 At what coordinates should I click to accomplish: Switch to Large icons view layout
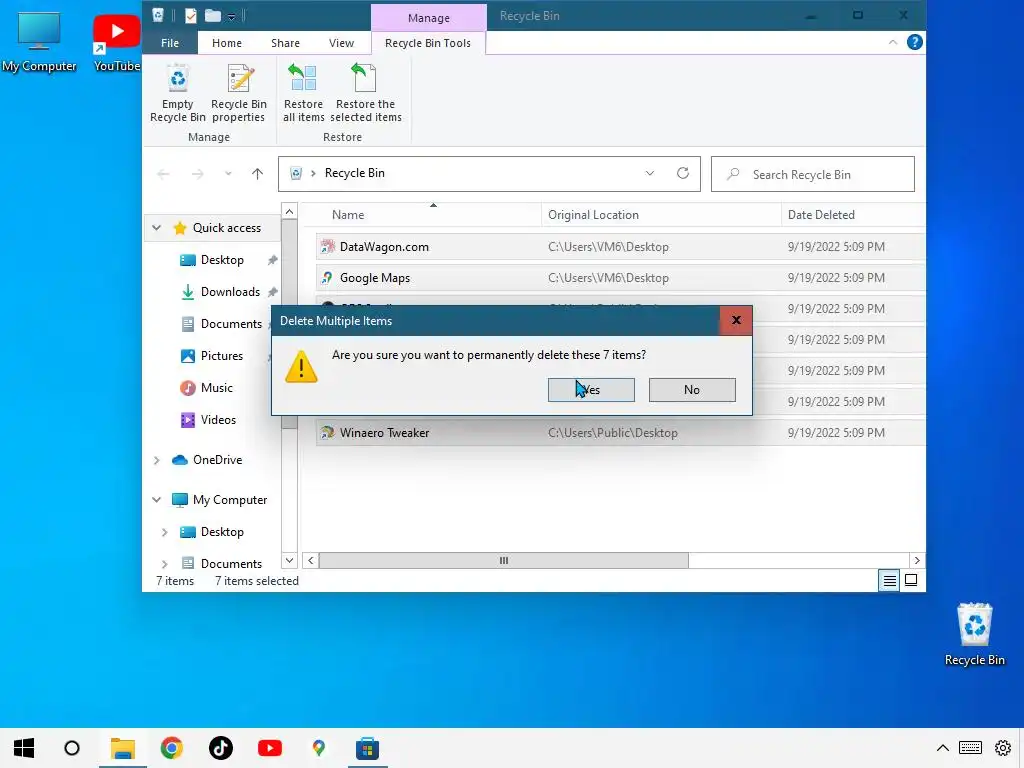click(x=911, y=580)
